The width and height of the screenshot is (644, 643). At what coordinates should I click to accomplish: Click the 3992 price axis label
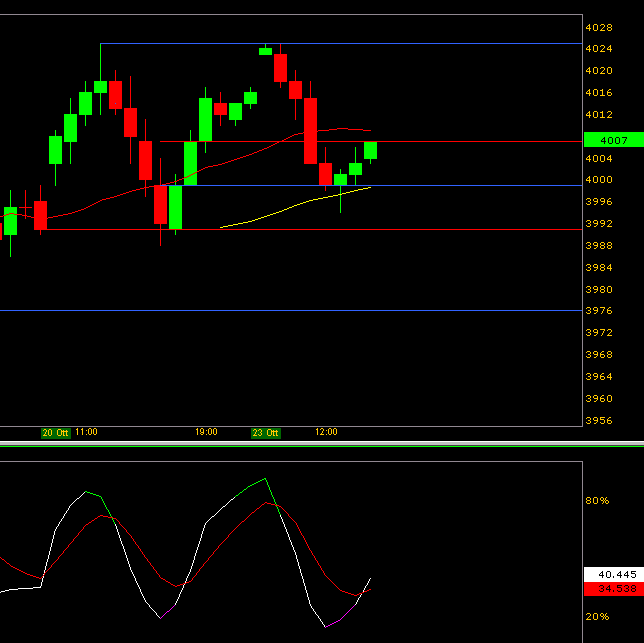coord(598,223)
